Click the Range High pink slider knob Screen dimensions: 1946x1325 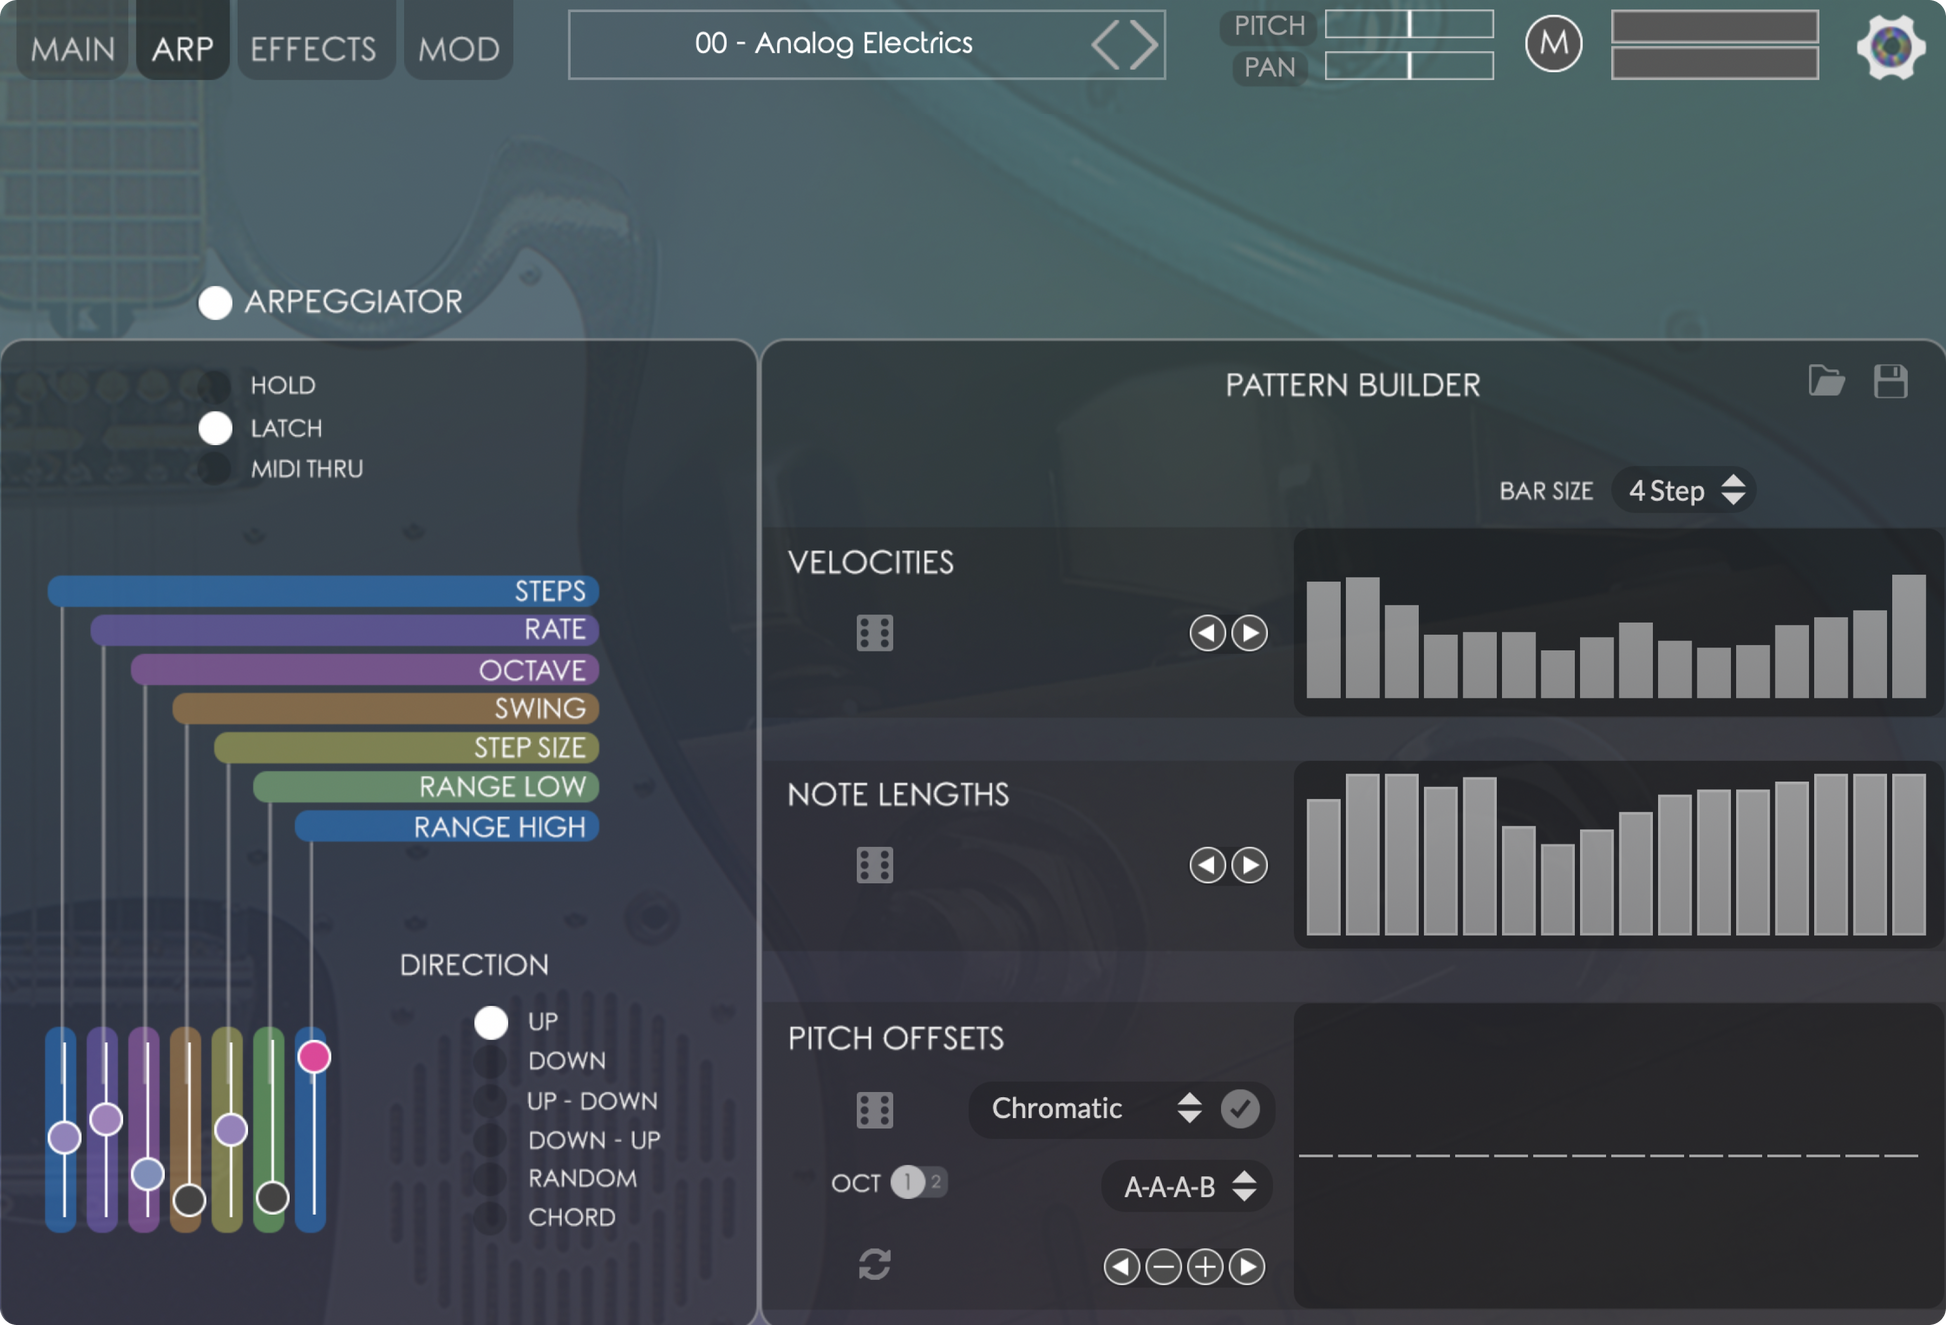click(314, 1056)
